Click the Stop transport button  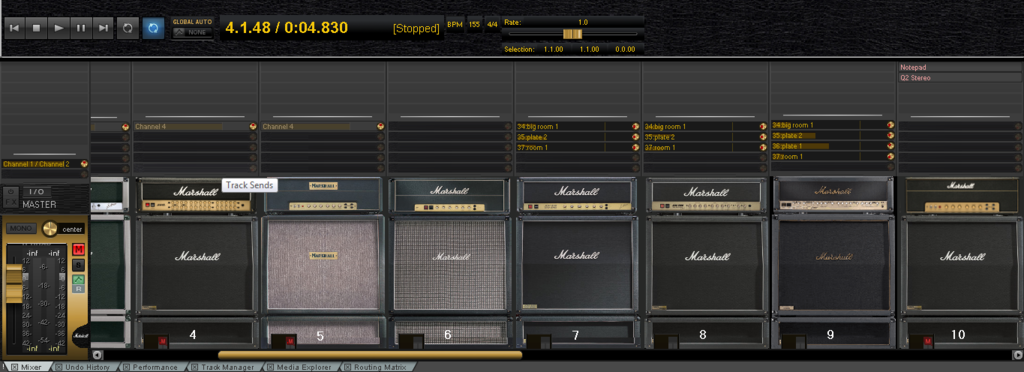pyautogui.click(x=37, y=28)
